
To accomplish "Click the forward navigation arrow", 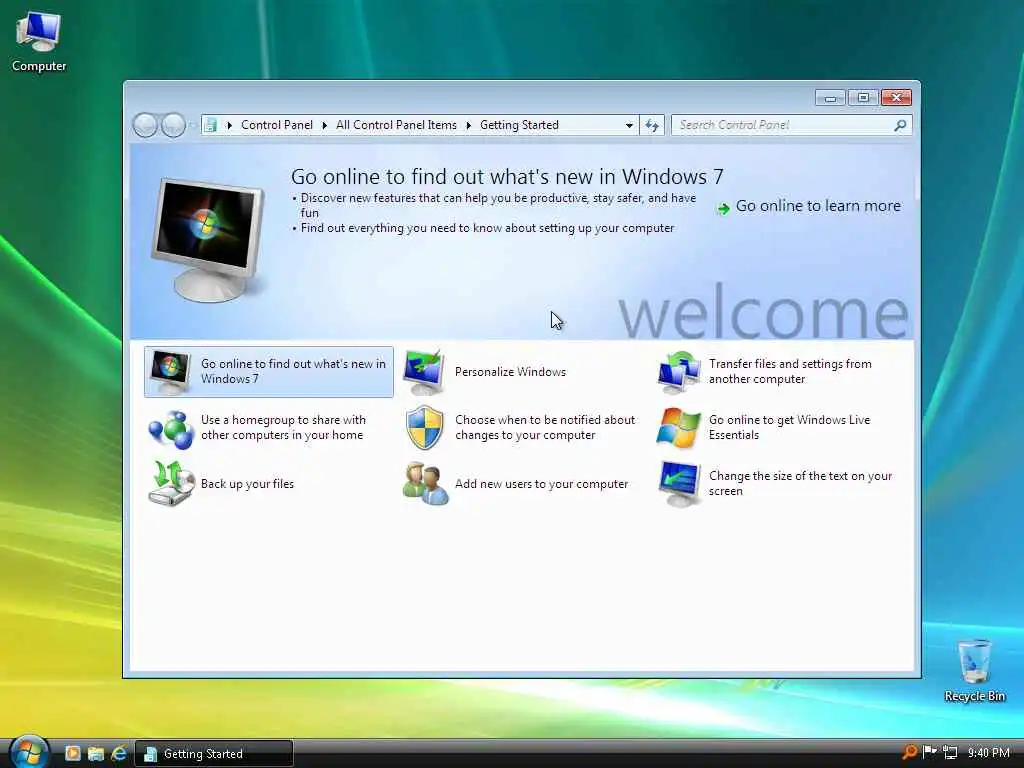I will 173,125.
